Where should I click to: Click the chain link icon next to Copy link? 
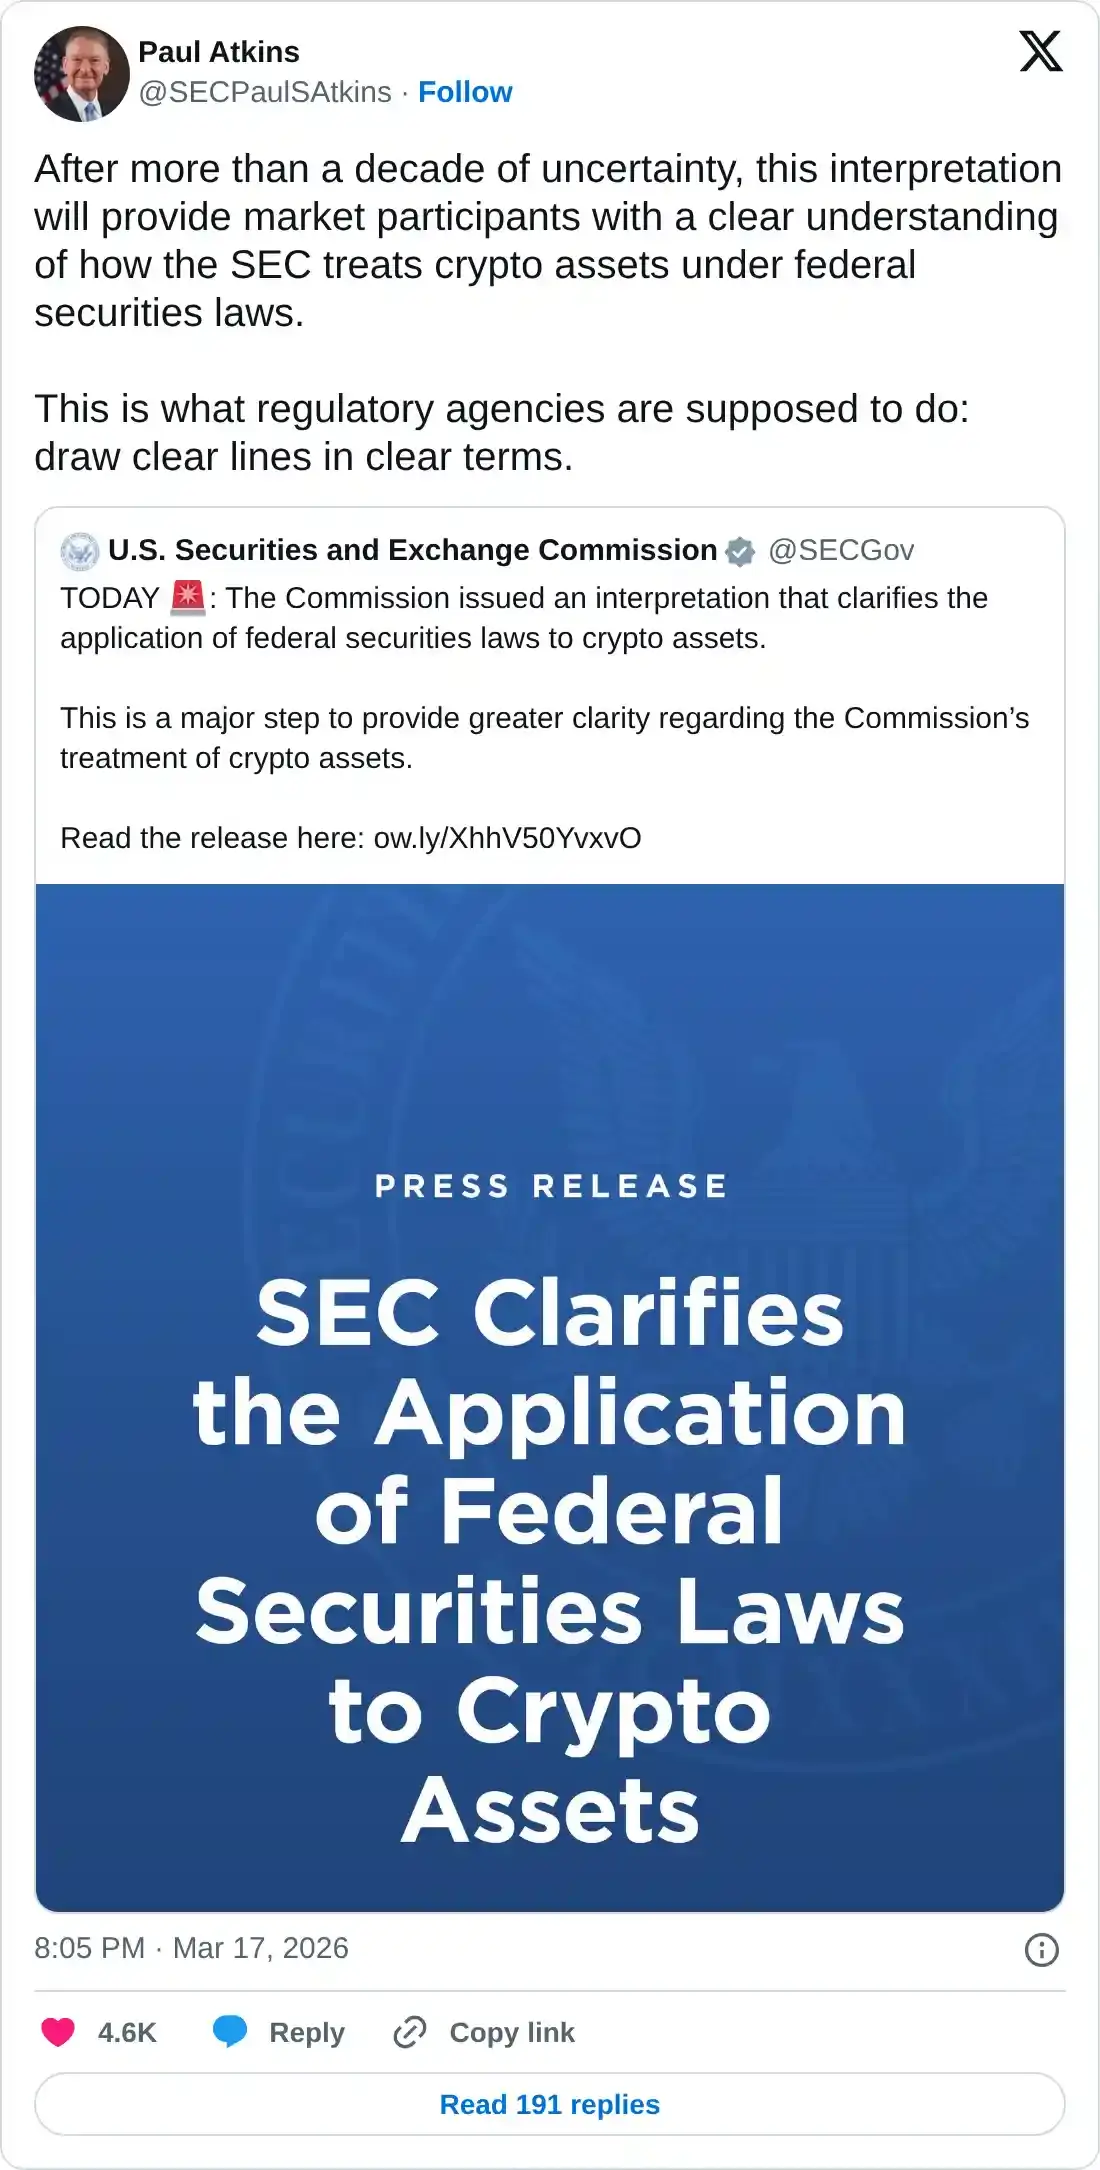coord(410,2032)
